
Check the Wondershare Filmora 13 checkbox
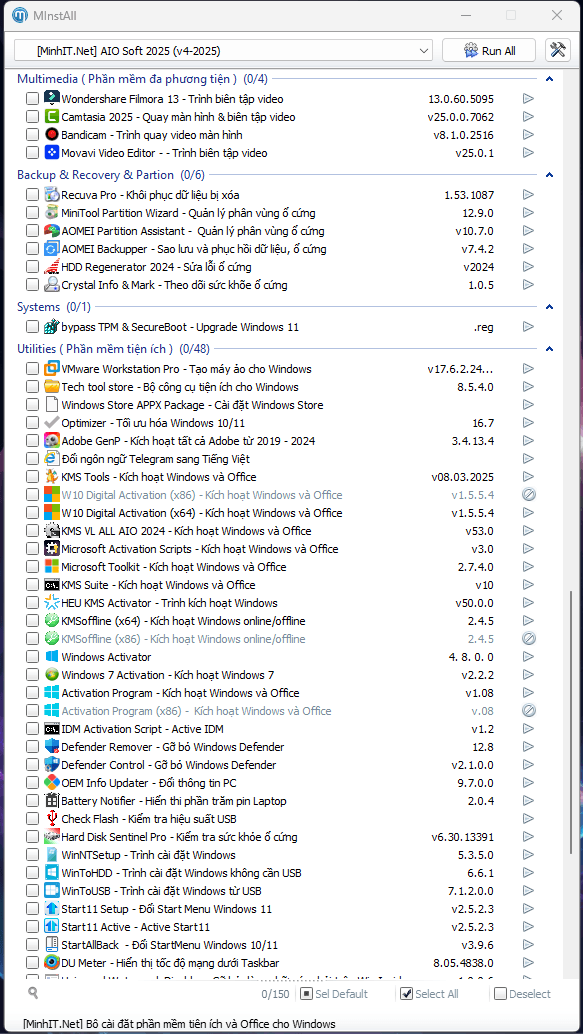(32, 99)
